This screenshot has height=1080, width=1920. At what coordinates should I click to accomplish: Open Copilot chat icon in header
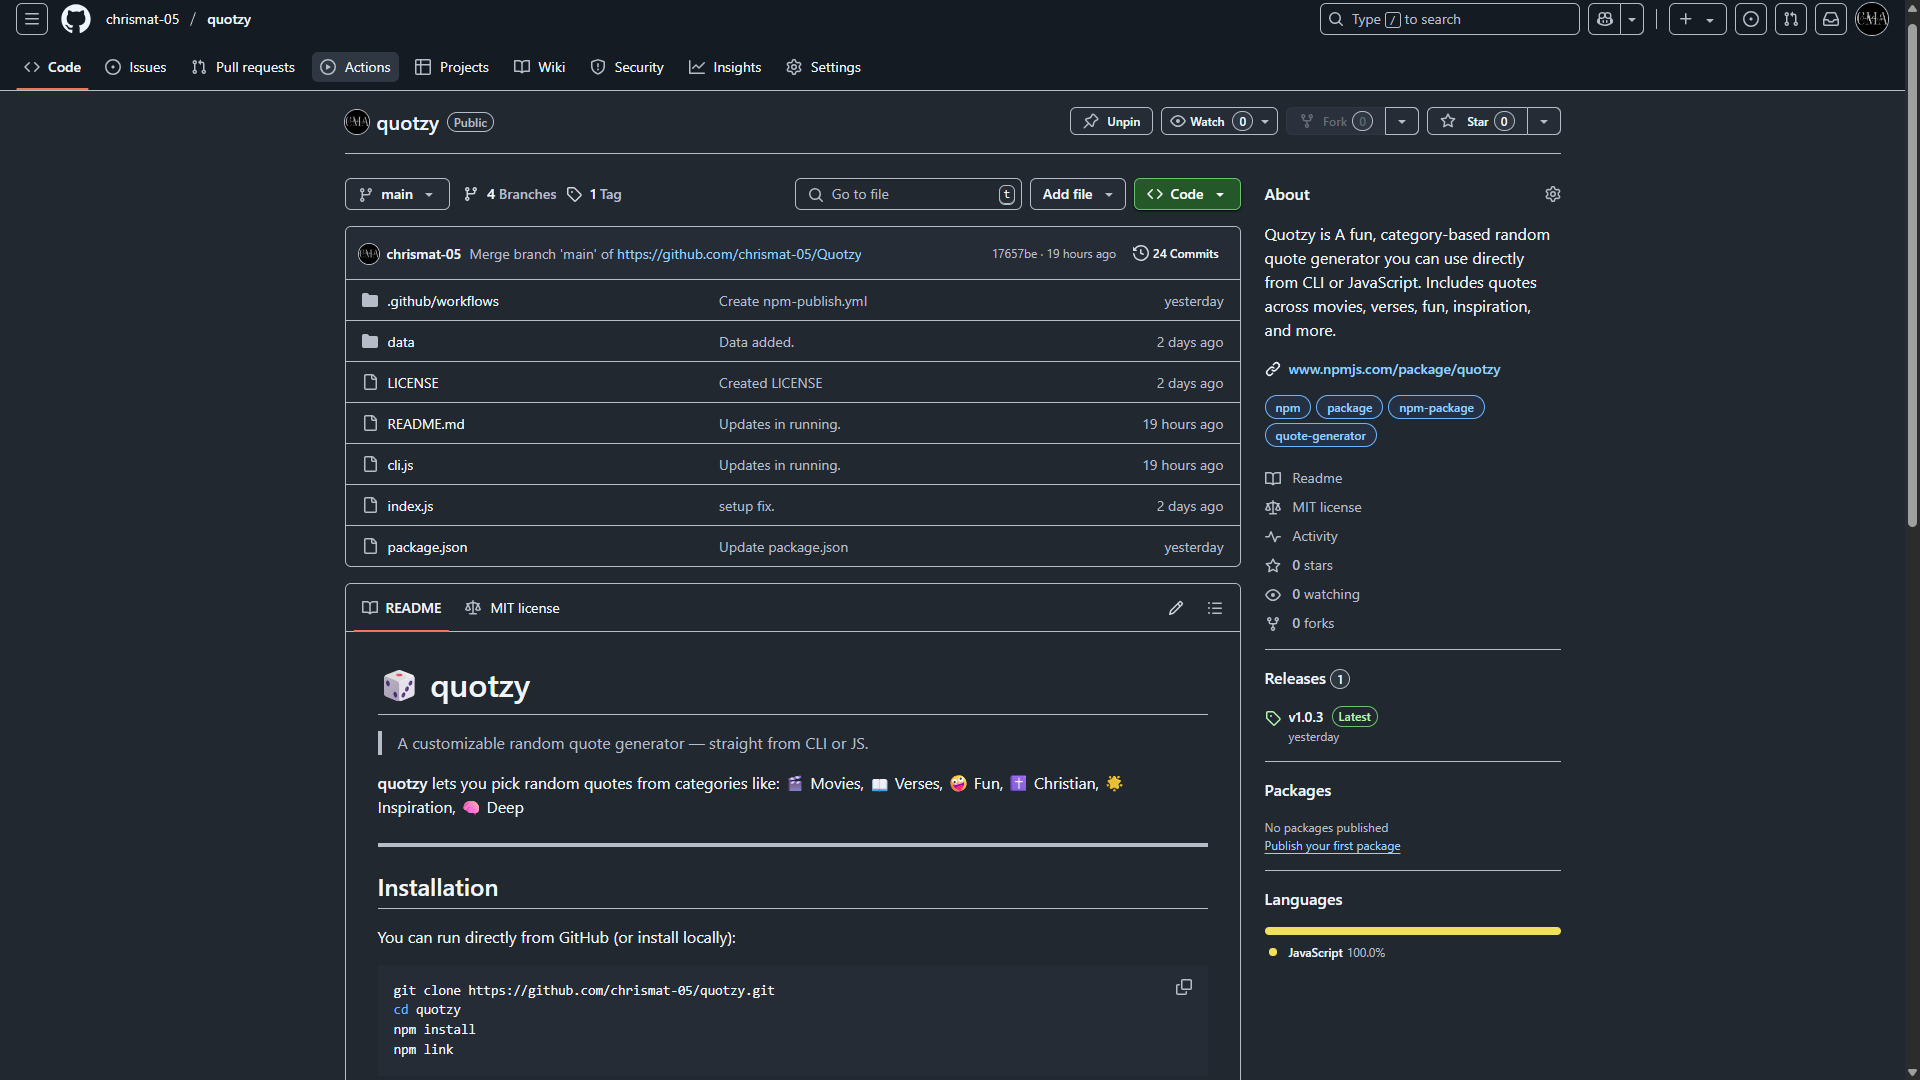pyautogui.click(x=1605, y=19)
